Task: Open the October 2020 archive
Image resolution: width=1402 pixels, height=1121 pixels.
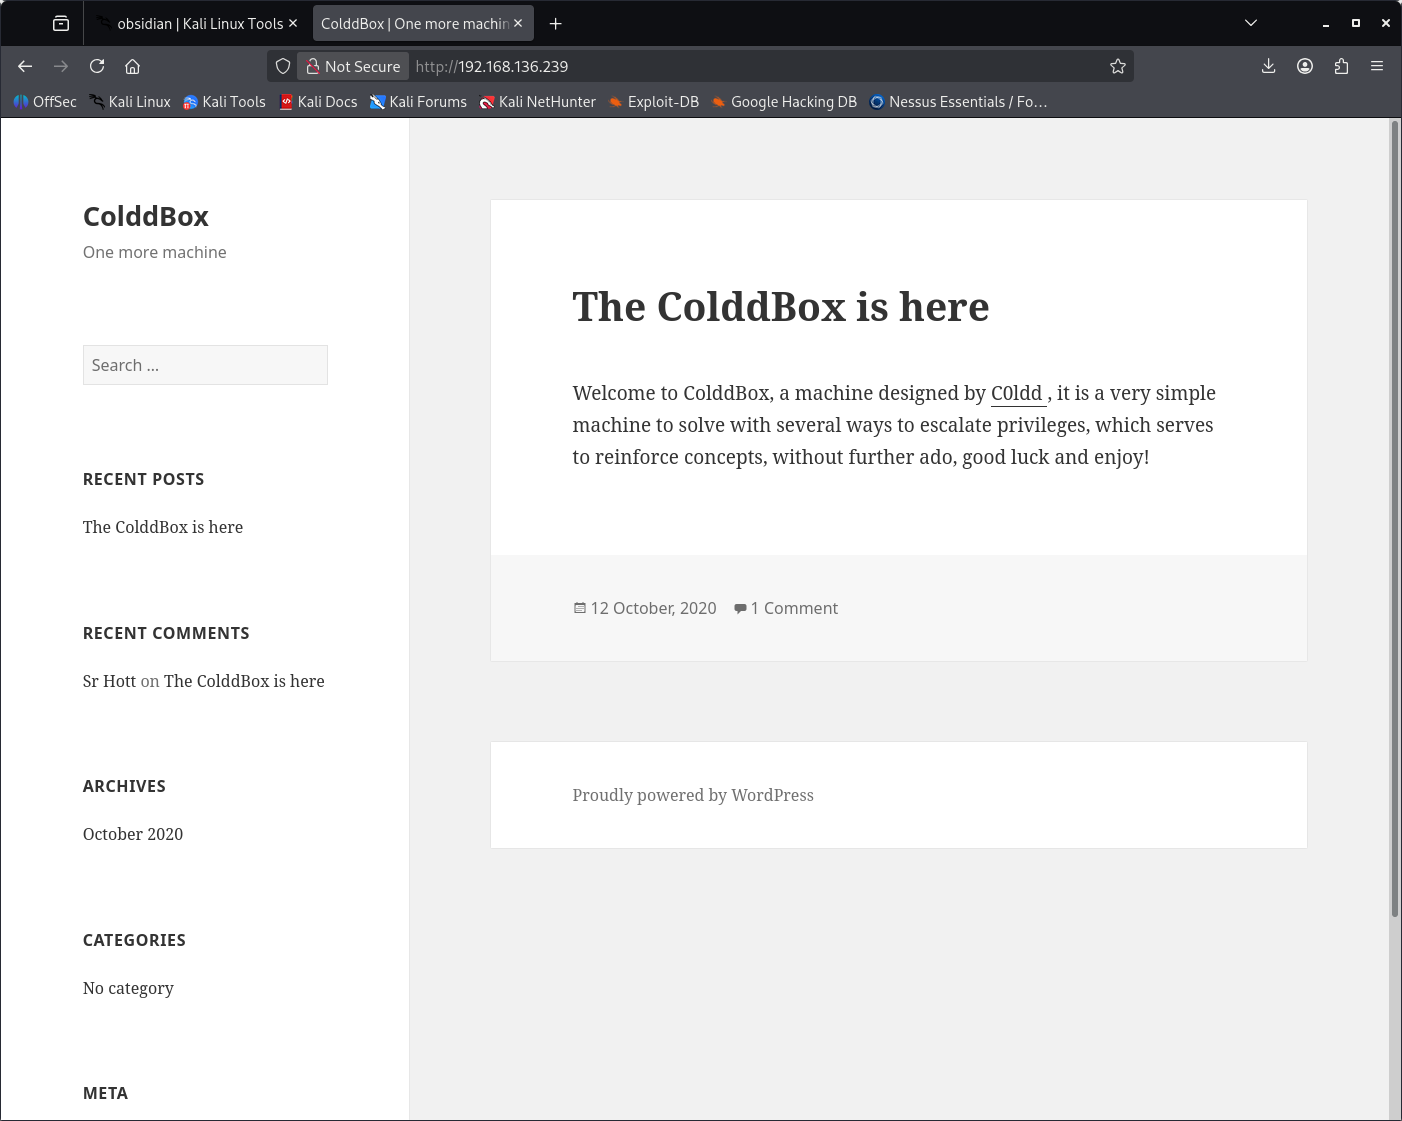Action: tap(133, 833)
